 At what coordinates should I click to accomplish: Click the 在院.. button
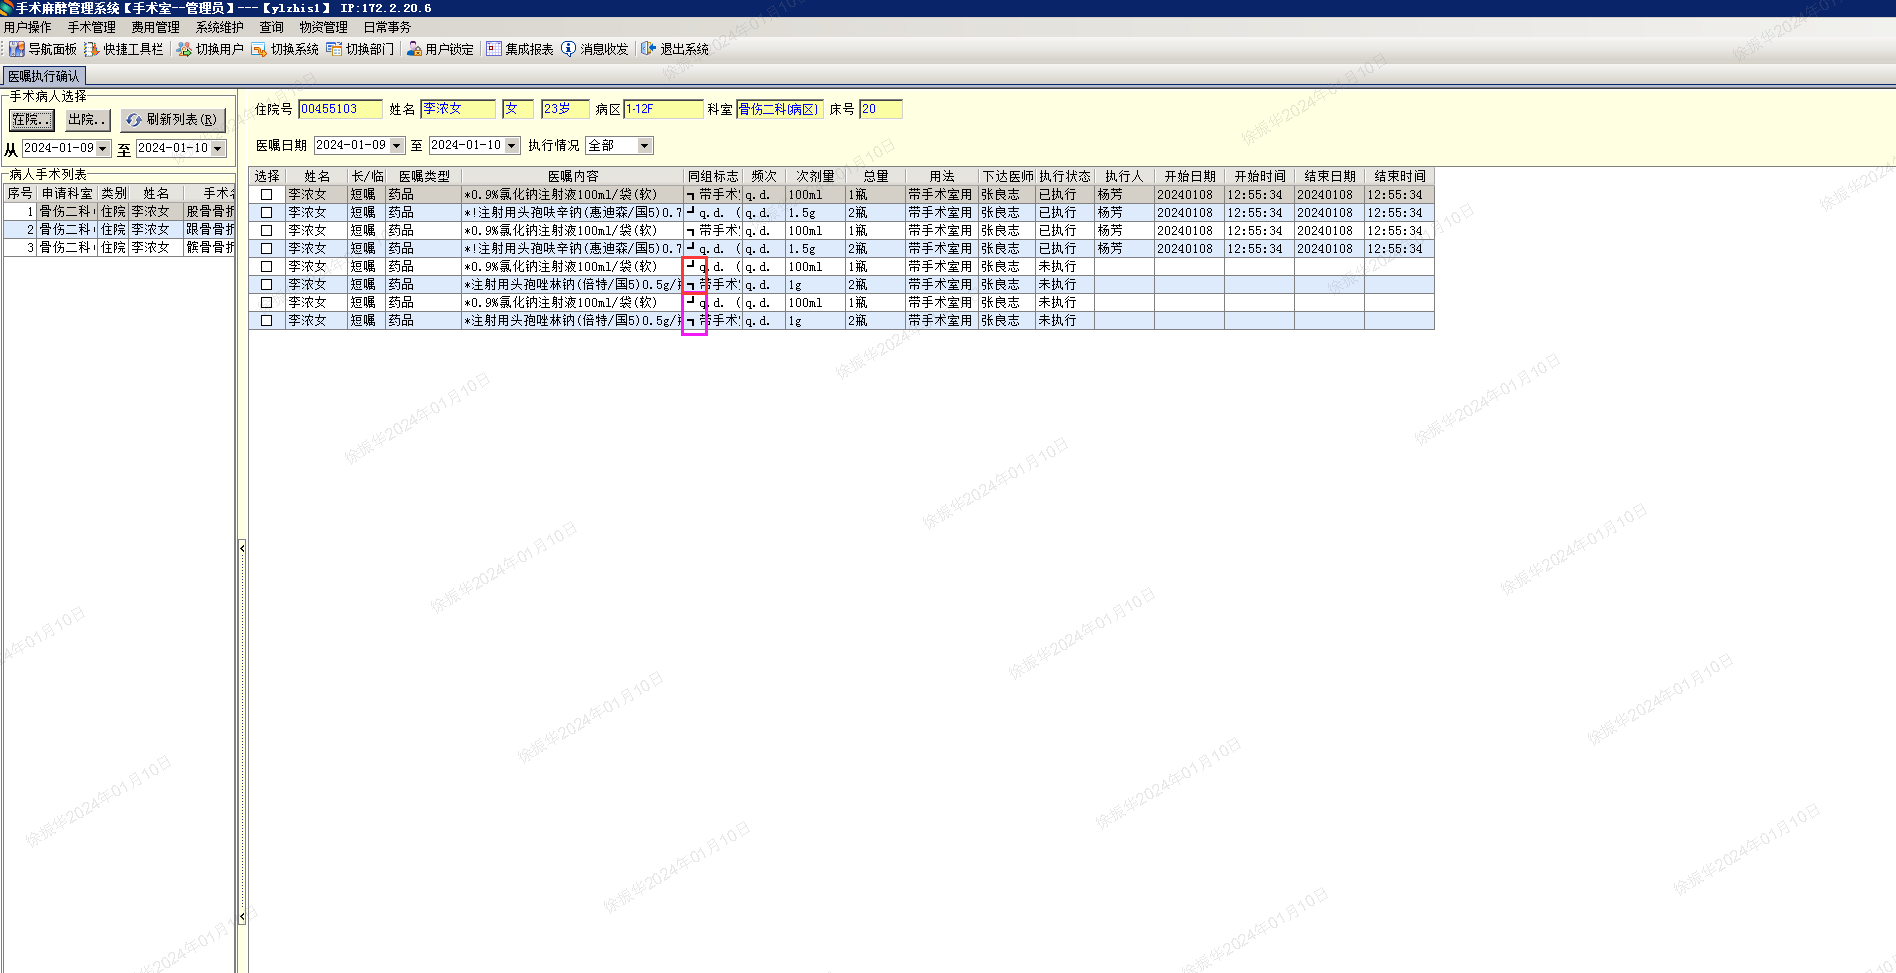pyautogui.click(x=32, y=120)
